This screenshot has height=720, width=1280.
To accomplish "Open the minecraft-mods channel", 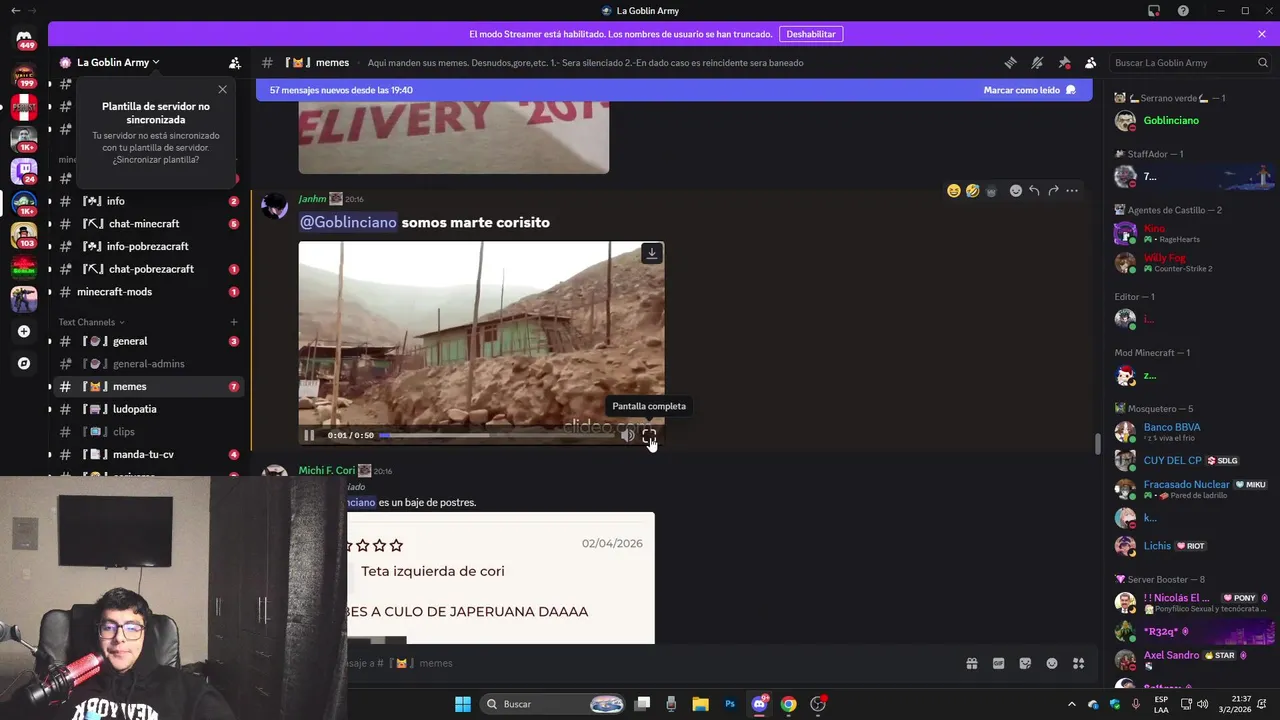I will [148, 292].
